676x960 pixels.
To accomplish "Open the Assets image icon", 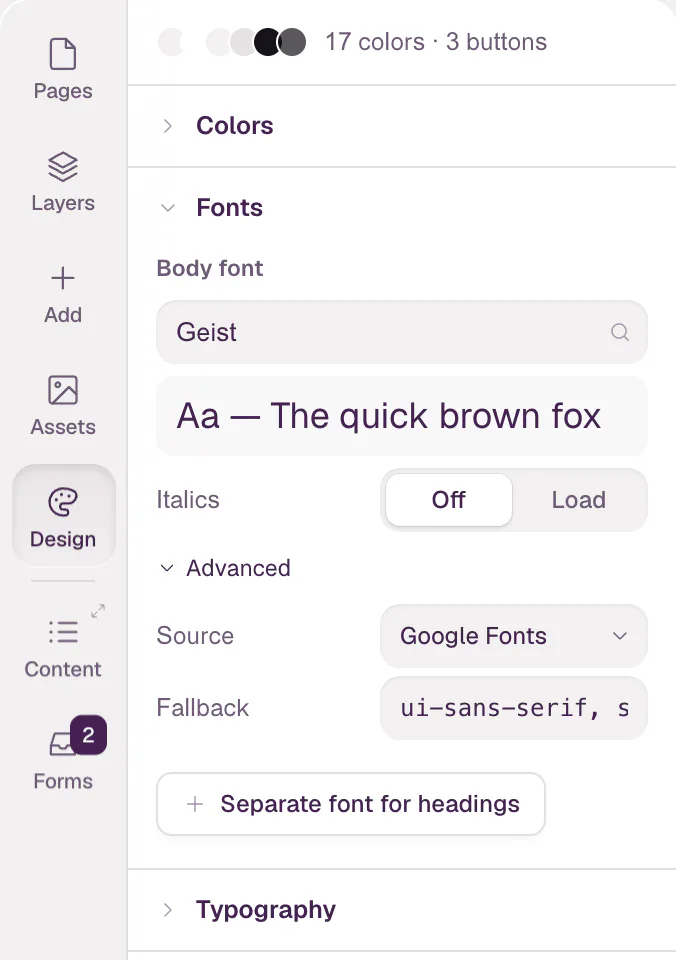I will pyautogui.click(x=62, y=390).
